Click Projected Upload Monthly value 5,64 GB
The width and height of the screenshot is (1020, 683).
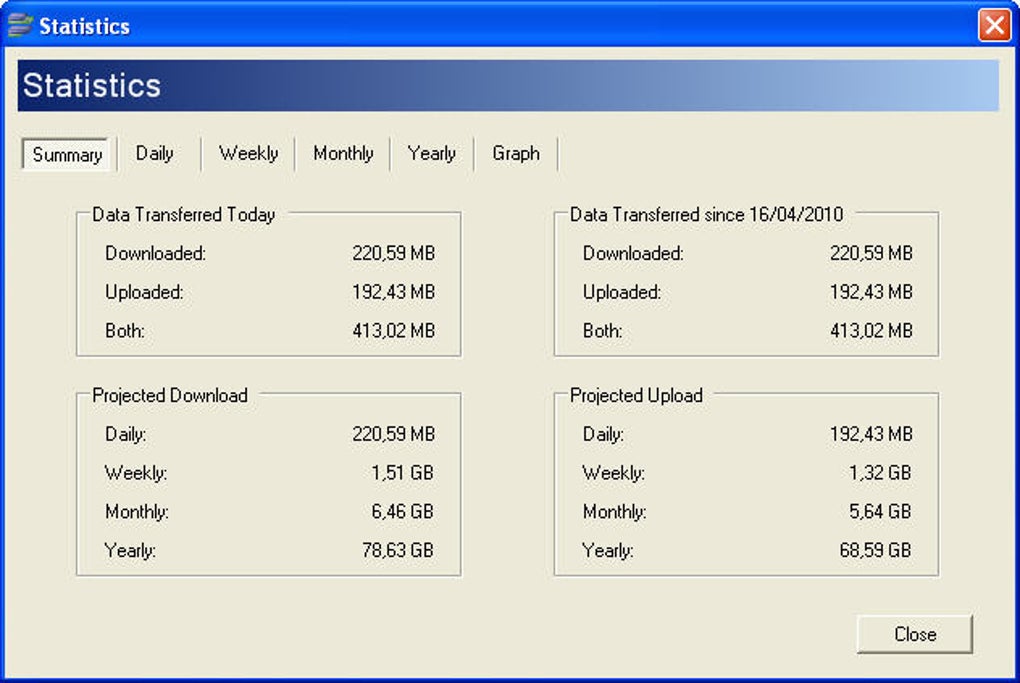tap(880, 512)
